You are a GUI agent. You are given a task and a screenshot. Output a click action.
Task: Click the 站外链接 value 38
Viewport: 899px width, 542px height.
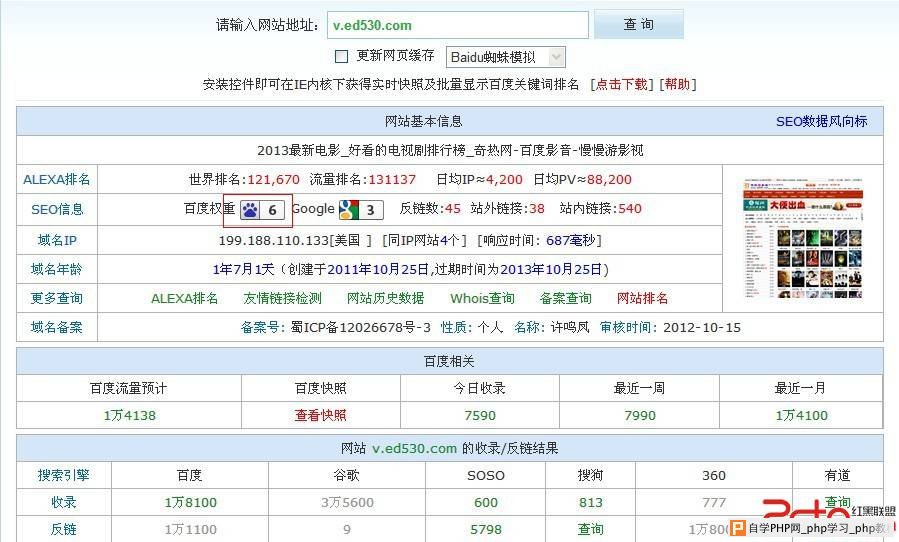(x=537, y=209)
